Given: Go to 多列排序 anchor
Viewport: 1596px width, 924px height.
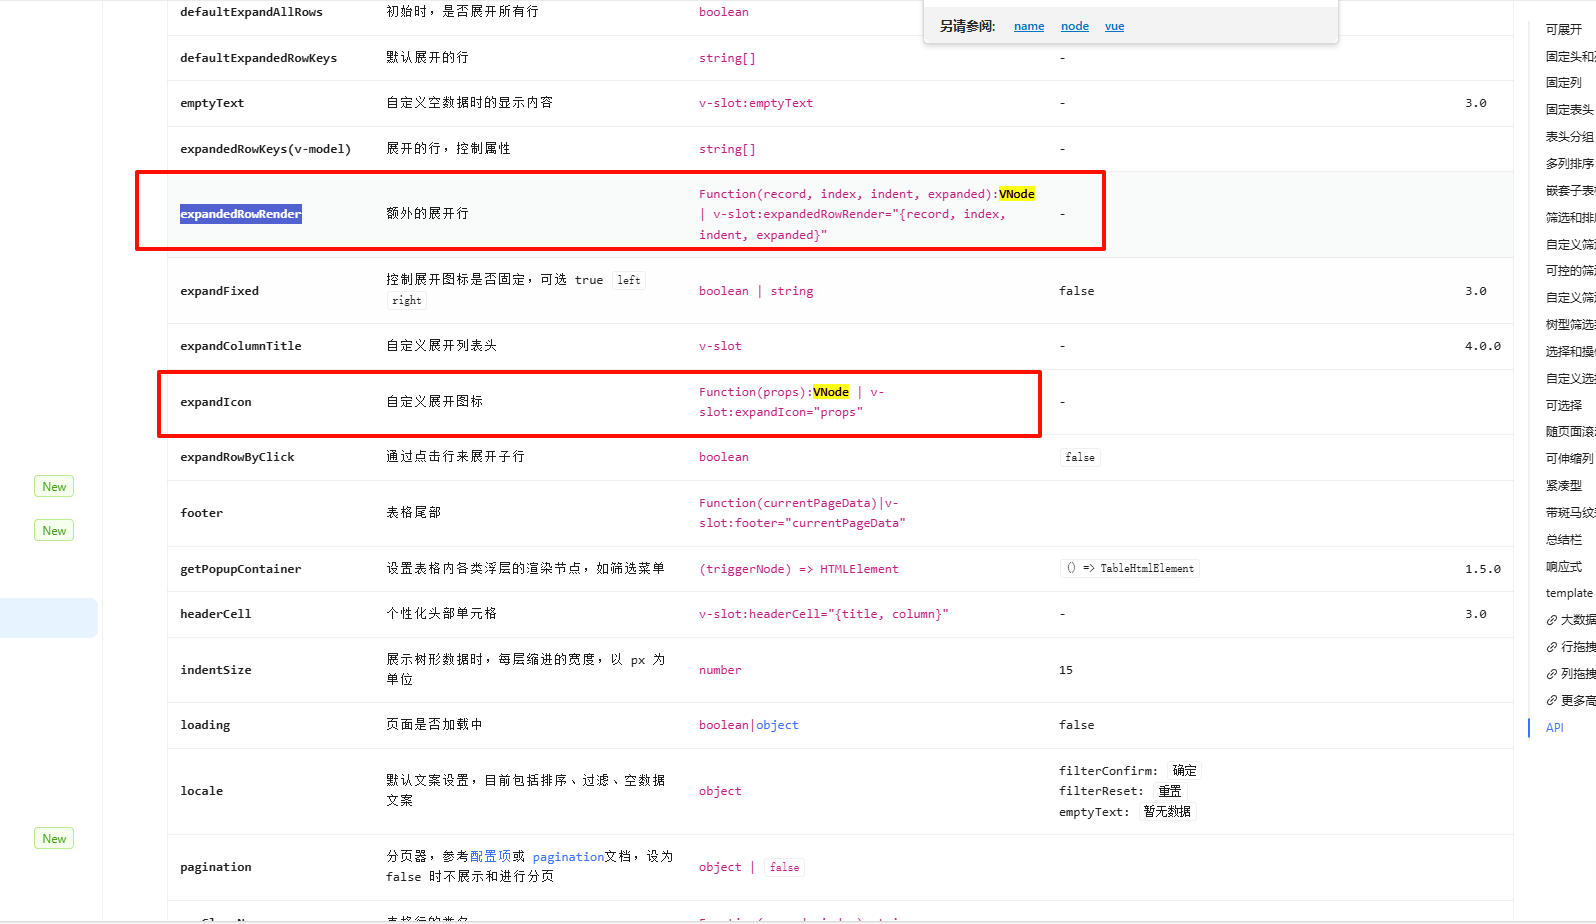Looking at the screenshot, I should (x=1570, y=164).
